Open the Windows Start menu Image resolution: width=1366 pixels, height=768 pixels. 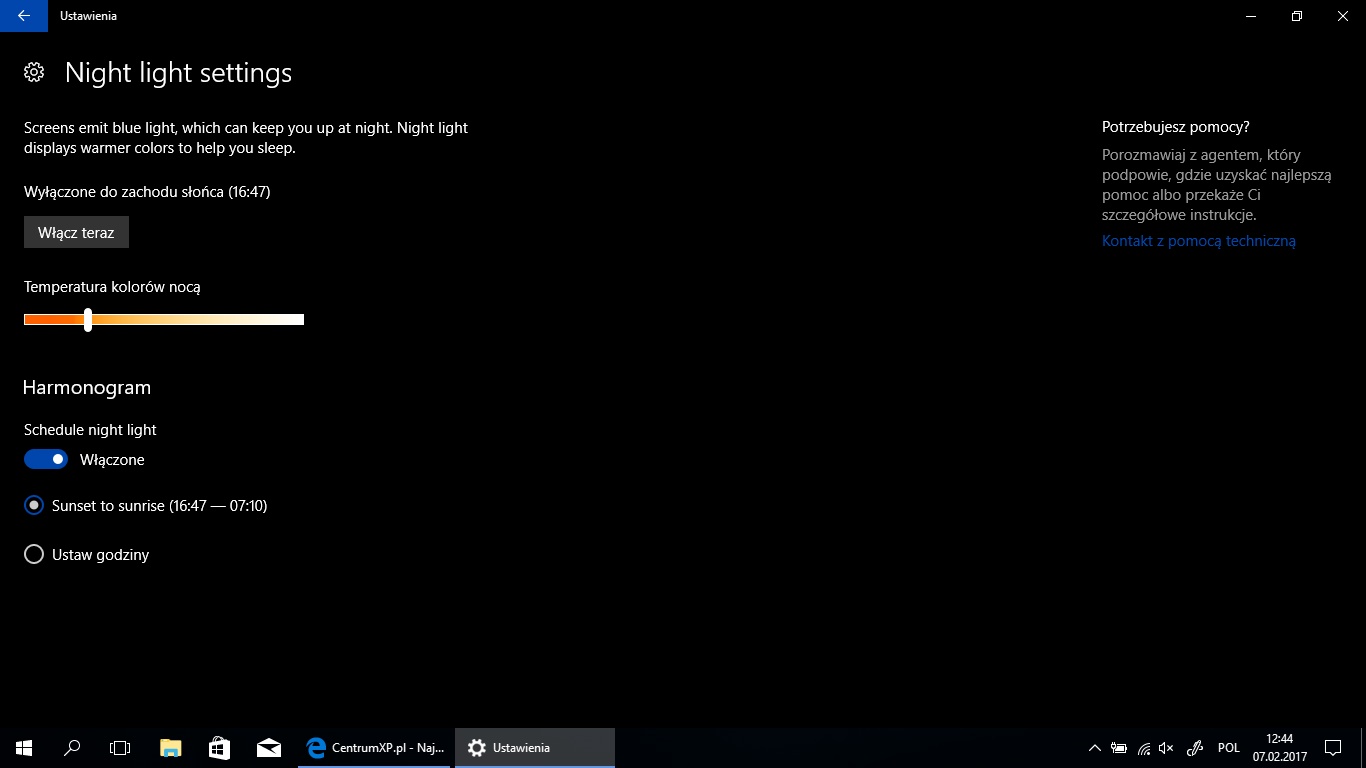(24, 747)
